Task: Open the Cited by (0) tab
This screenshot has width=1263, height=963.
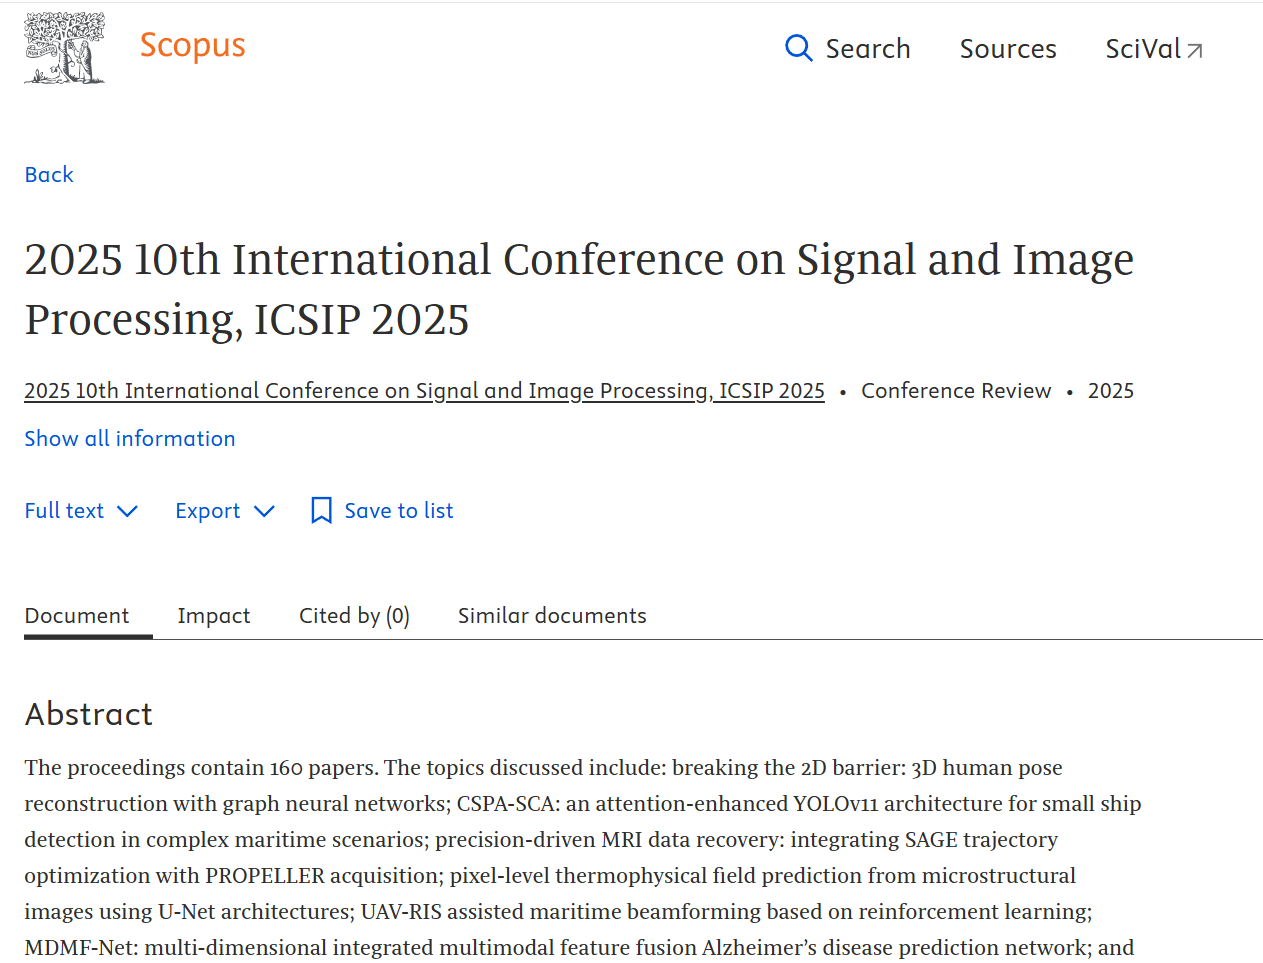Action: point(354,616)
